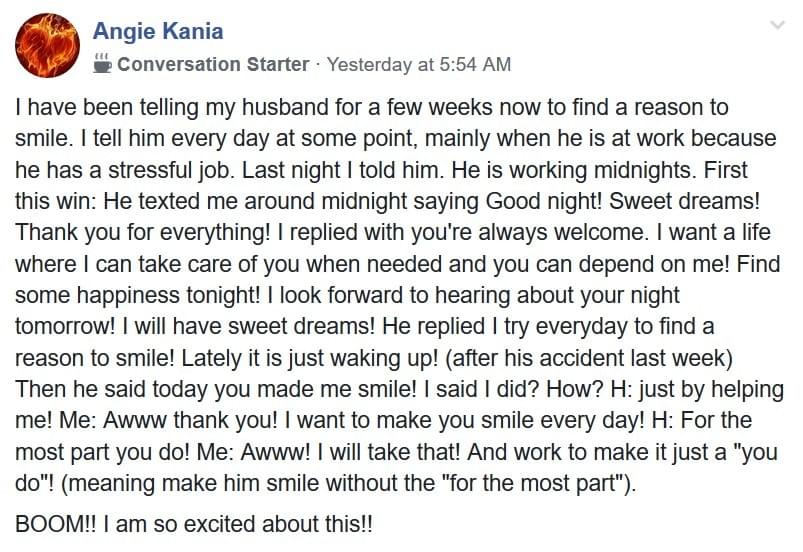This screenshot has width=803, height=552.
Task: Click the parenthetical 'after his accident last week'
Action: tap(588, 358)
